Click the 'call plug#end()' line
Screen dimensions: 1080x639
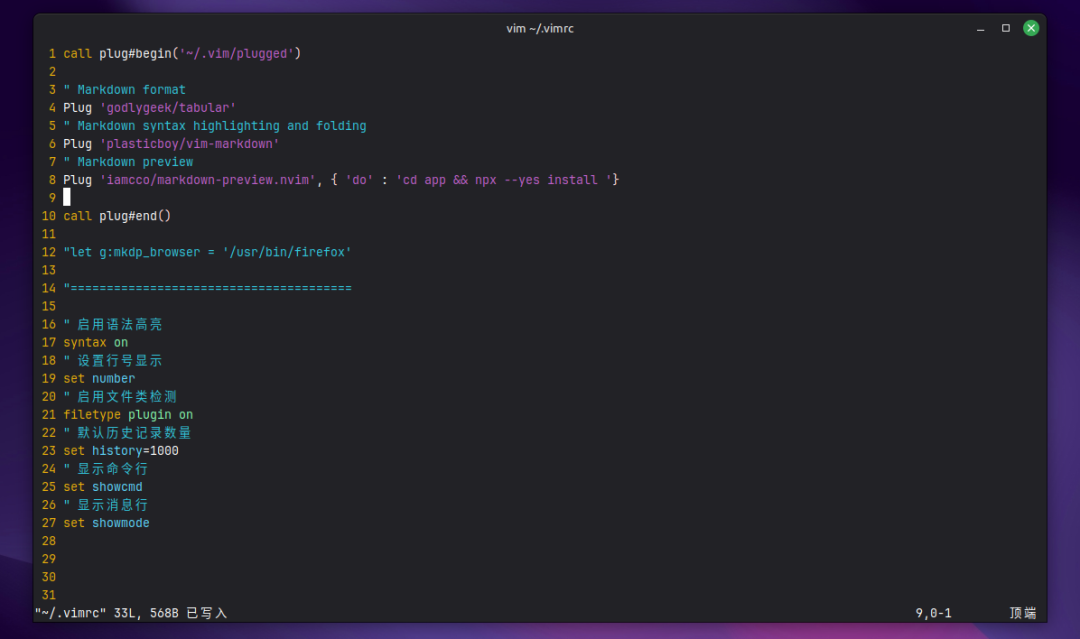tap(117, 216)
